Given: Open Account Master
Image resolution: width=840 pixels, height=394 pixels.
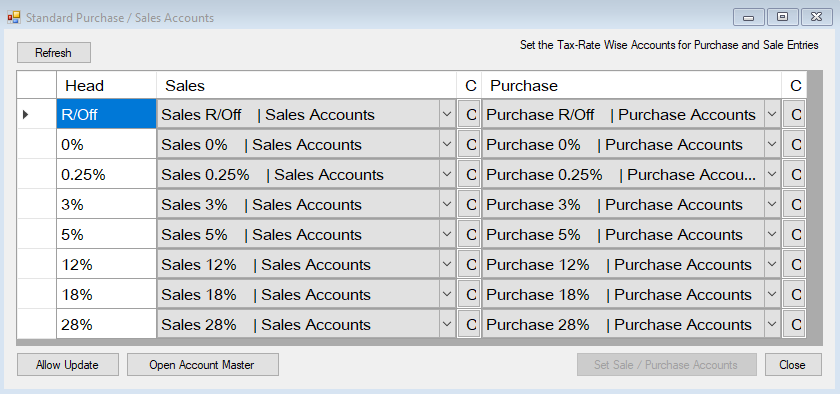Looking at the screenshot, I should tap(202, 365).
